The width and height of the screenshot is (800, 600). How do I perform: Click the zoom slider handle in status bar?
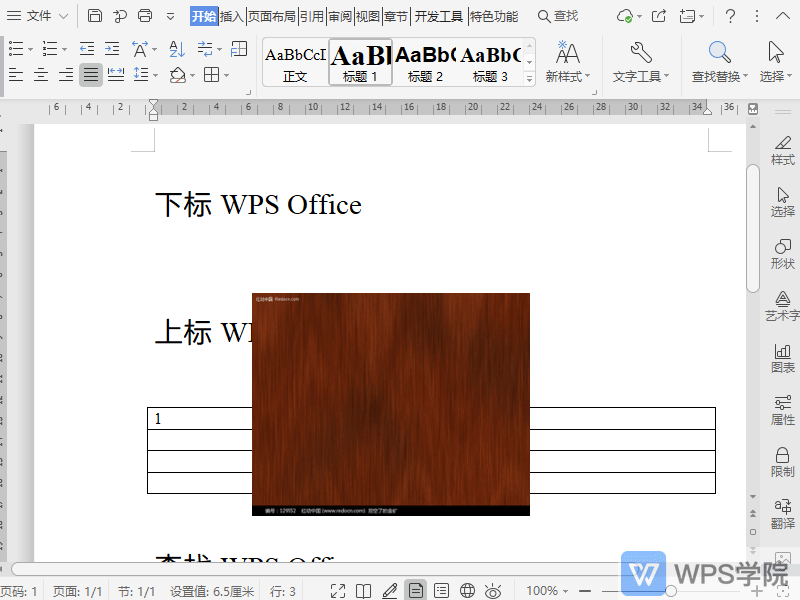click(671, 591)
